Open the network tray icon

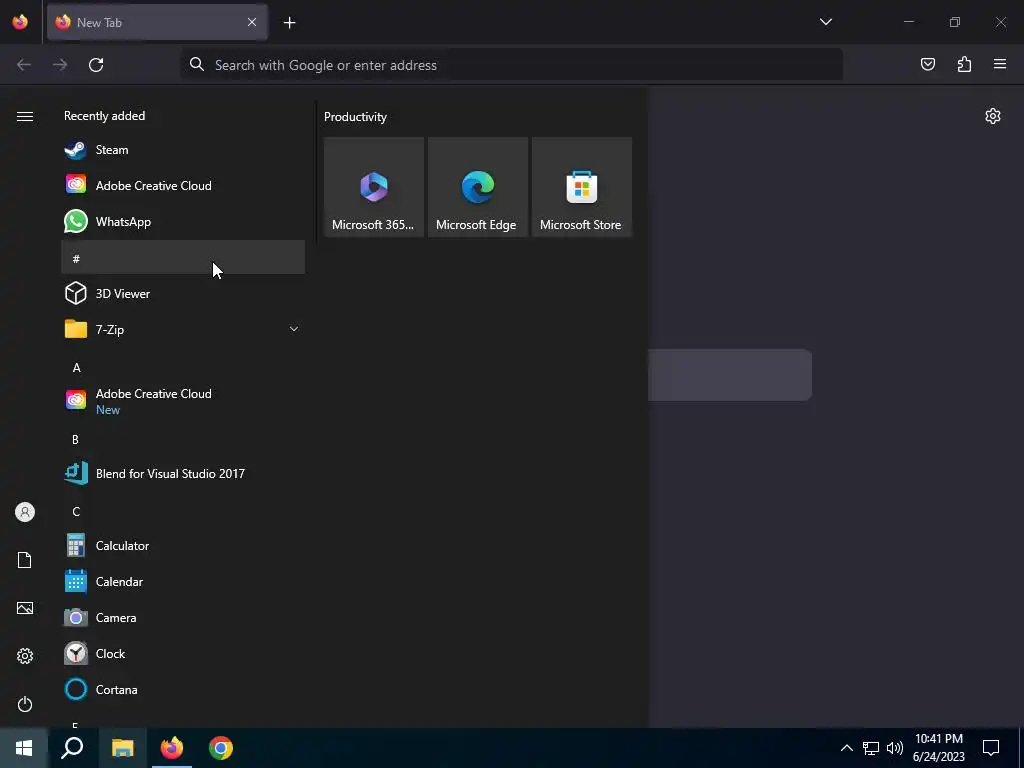click(x=871, y=748)
